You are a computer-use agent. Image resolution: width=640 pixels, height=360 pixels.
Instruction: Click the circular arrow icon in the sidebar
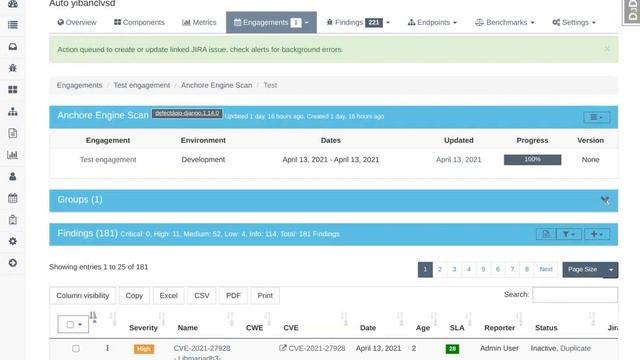click(x=13, y=263)
